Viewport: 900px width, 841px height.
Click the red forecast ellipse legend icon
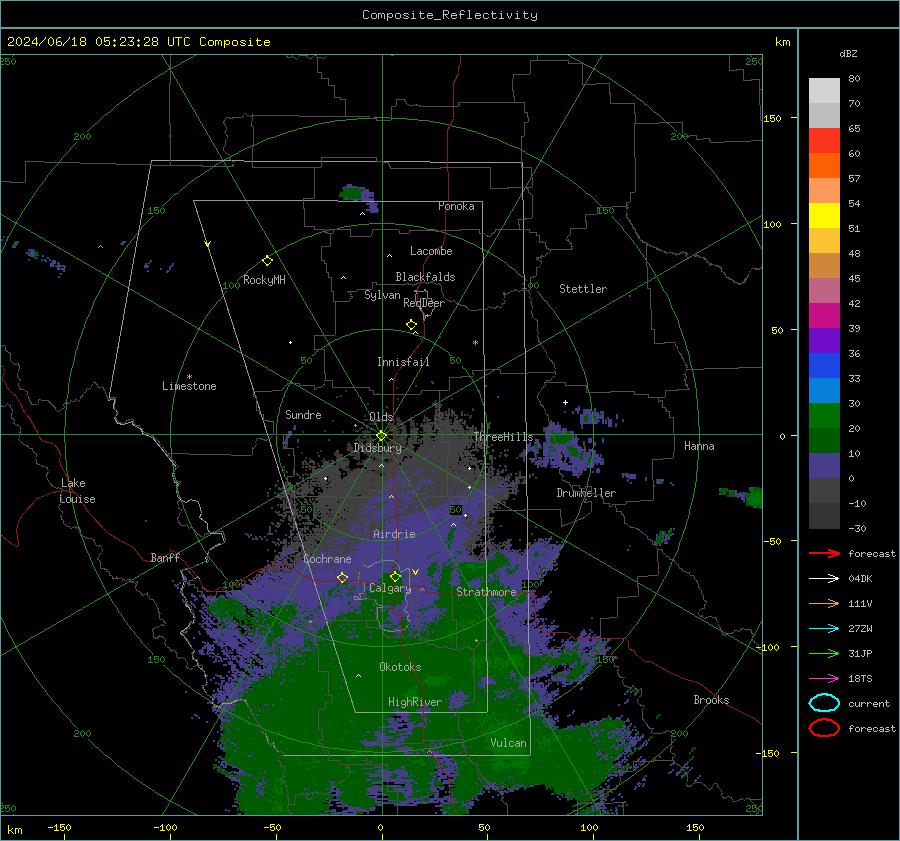click(824, 728)
